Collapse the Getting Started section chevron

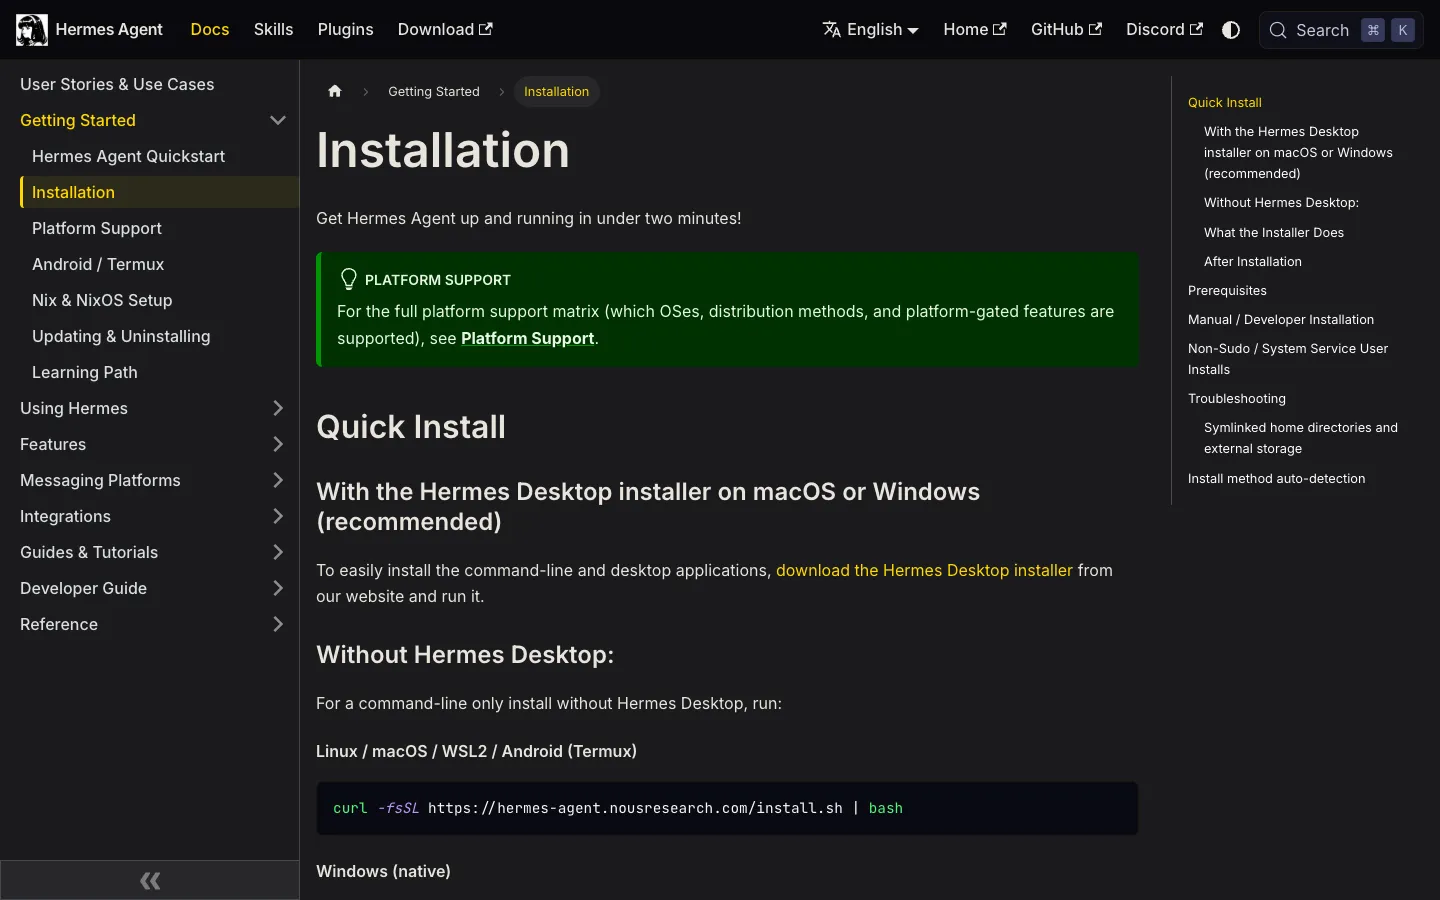tap(278, 120)
